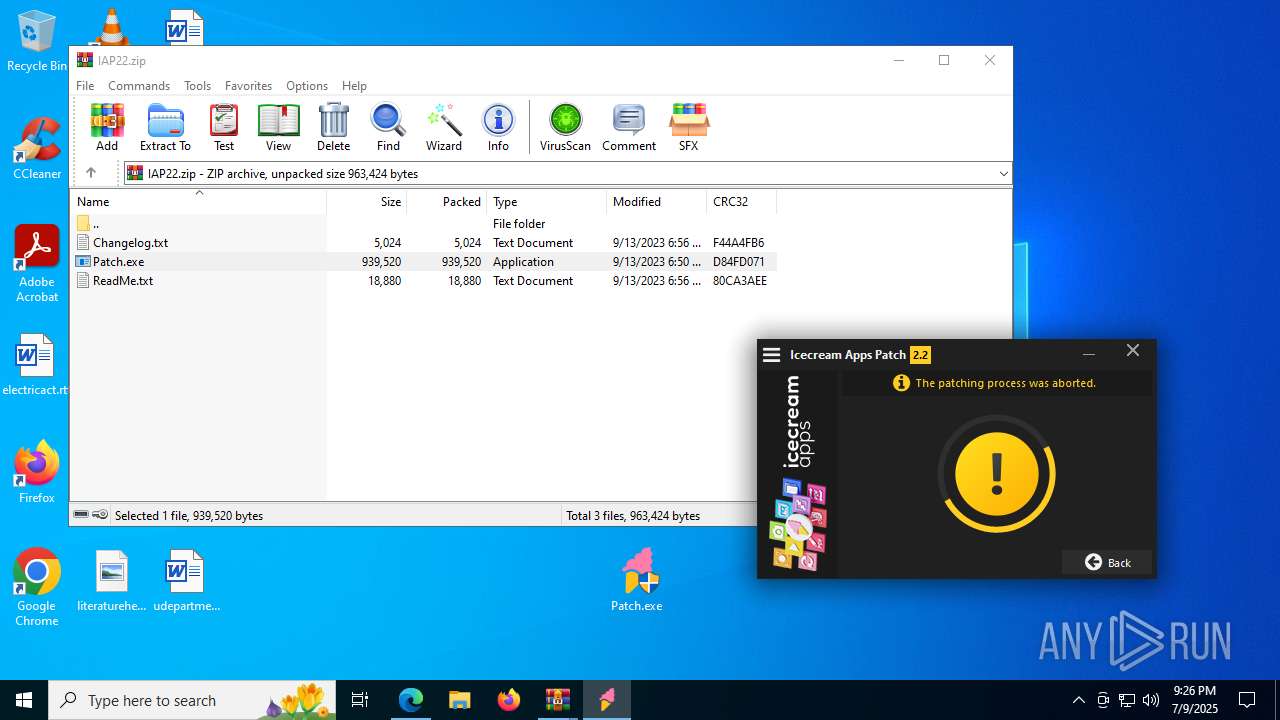Image resolution: width=1280 pixels, height=720 pixels.
Task: Select Changelog.txt in the archive list
Action: click(x=423, y=243)
